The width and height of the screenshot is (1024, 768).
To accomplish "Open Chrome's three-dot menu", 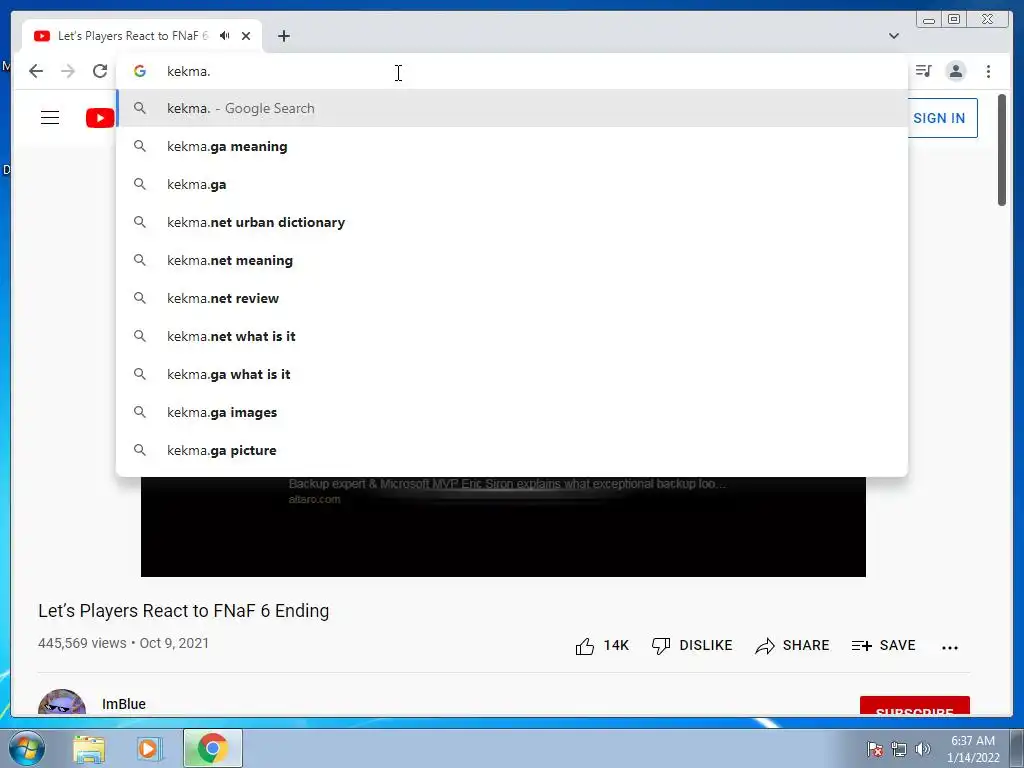I will pyautogui.click(x=988, y=71).
